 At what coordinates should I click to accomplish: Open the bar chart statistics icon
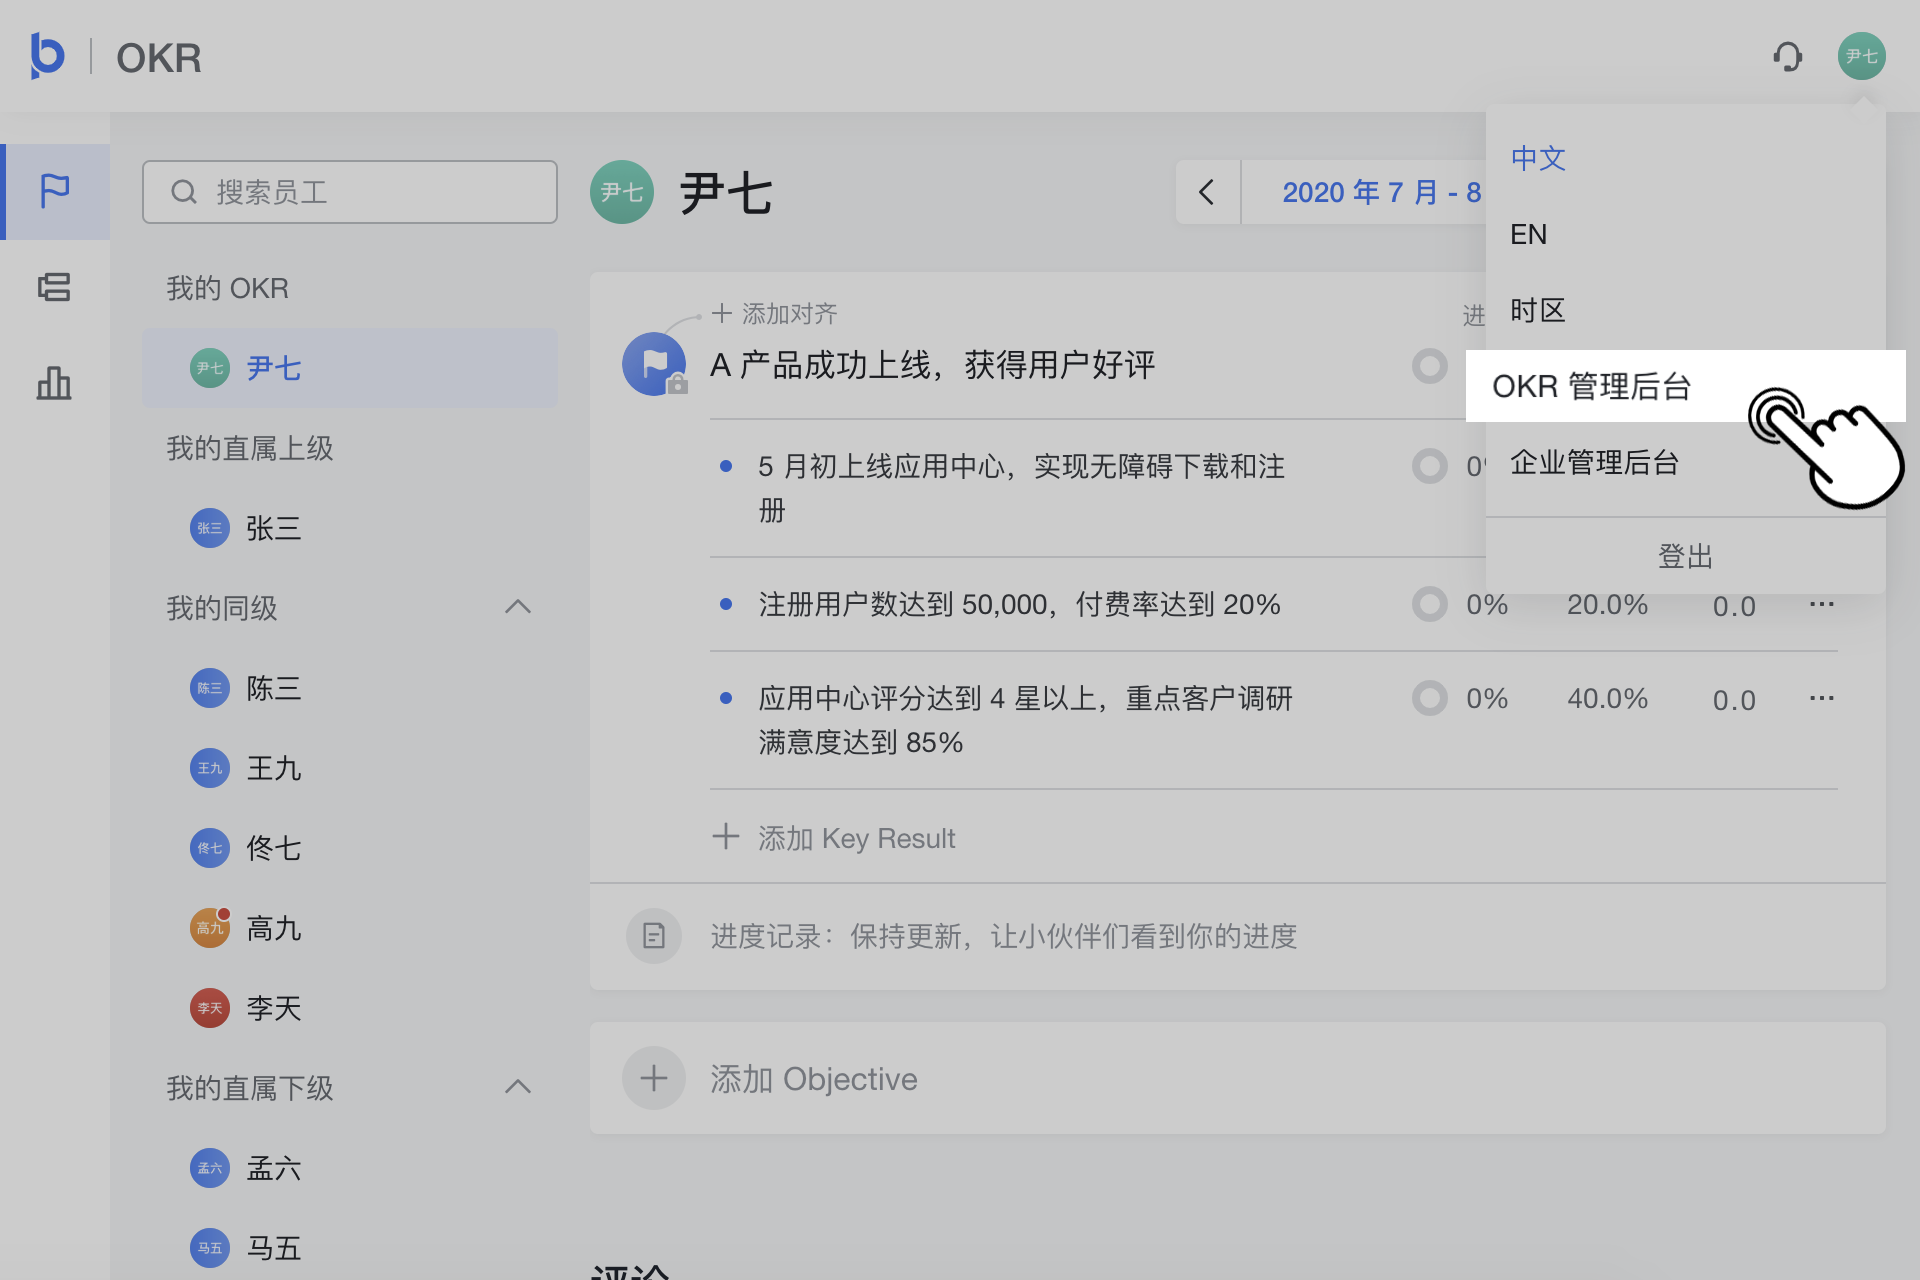pyautogui.click(x=55, y=383)
